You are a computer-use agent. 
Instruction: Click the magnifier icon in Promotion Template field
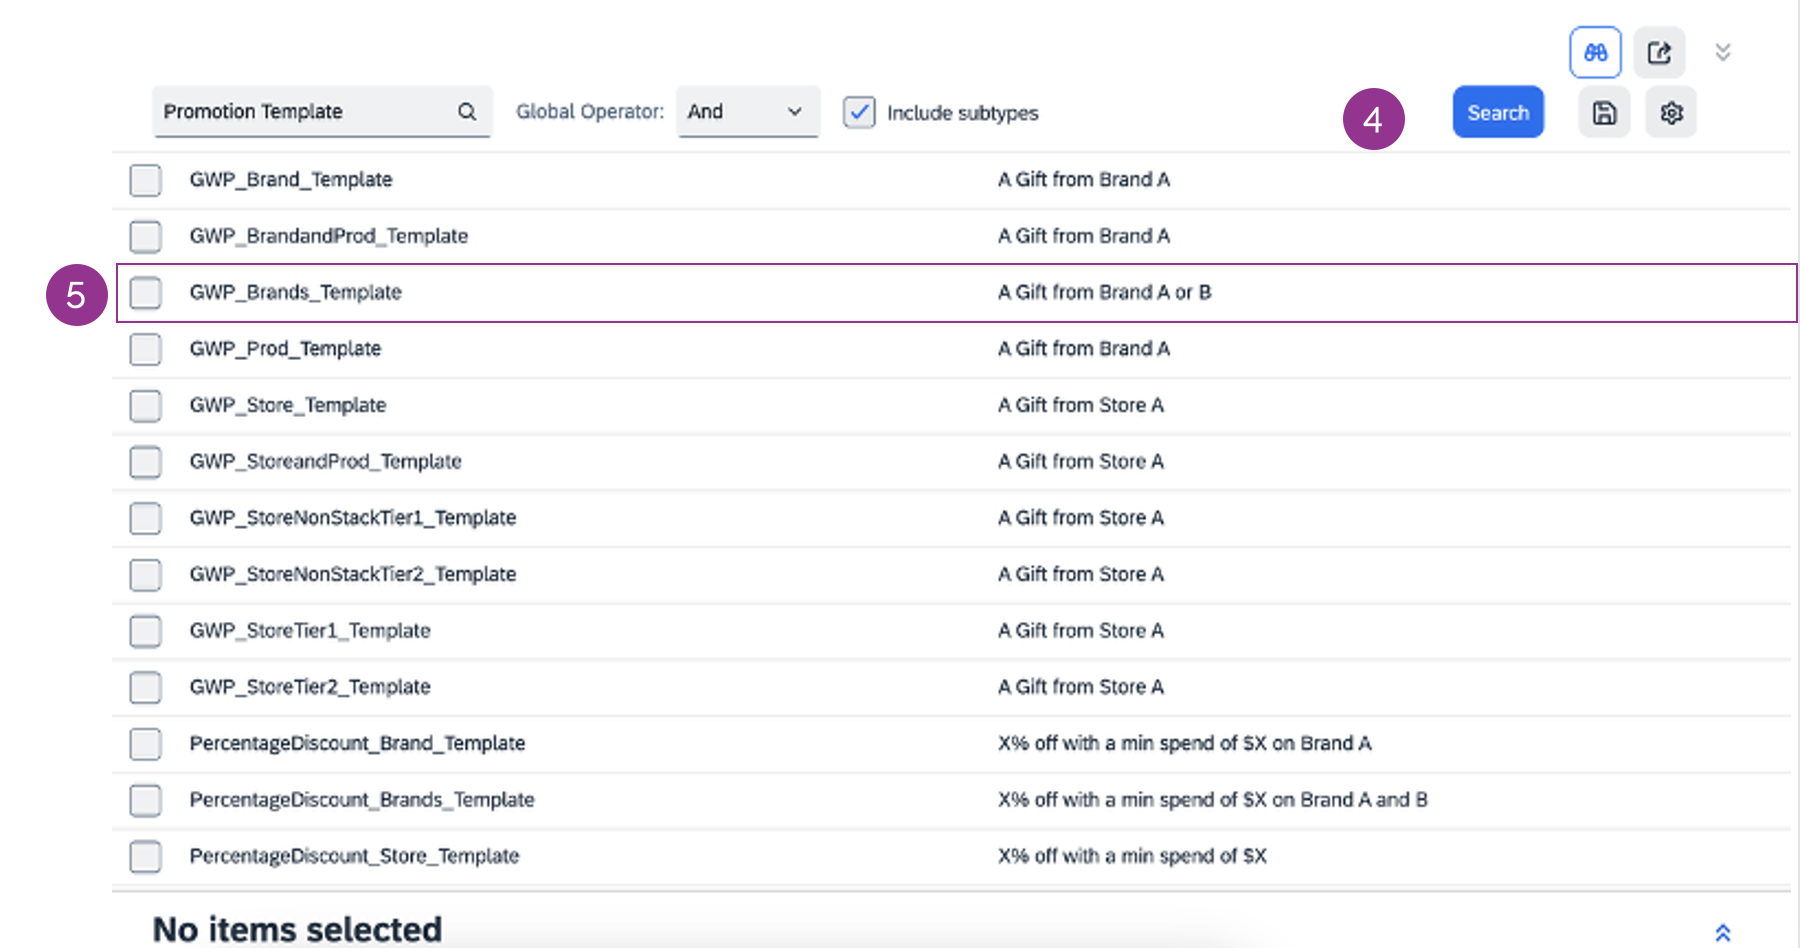[x=467, y=112]
